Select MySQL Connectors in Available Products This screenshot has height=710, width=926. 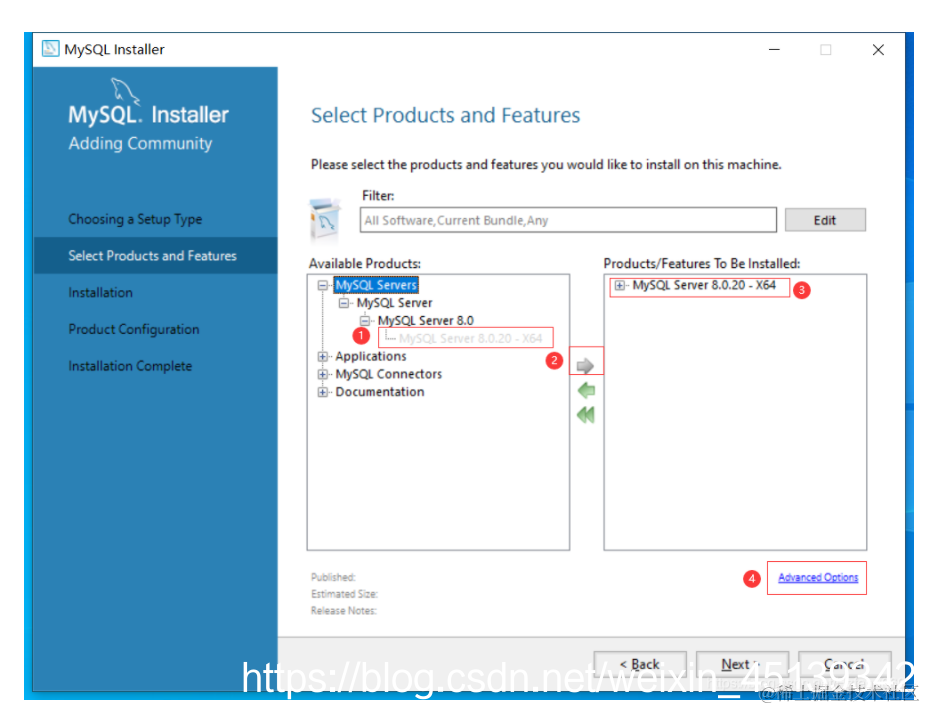389,374
